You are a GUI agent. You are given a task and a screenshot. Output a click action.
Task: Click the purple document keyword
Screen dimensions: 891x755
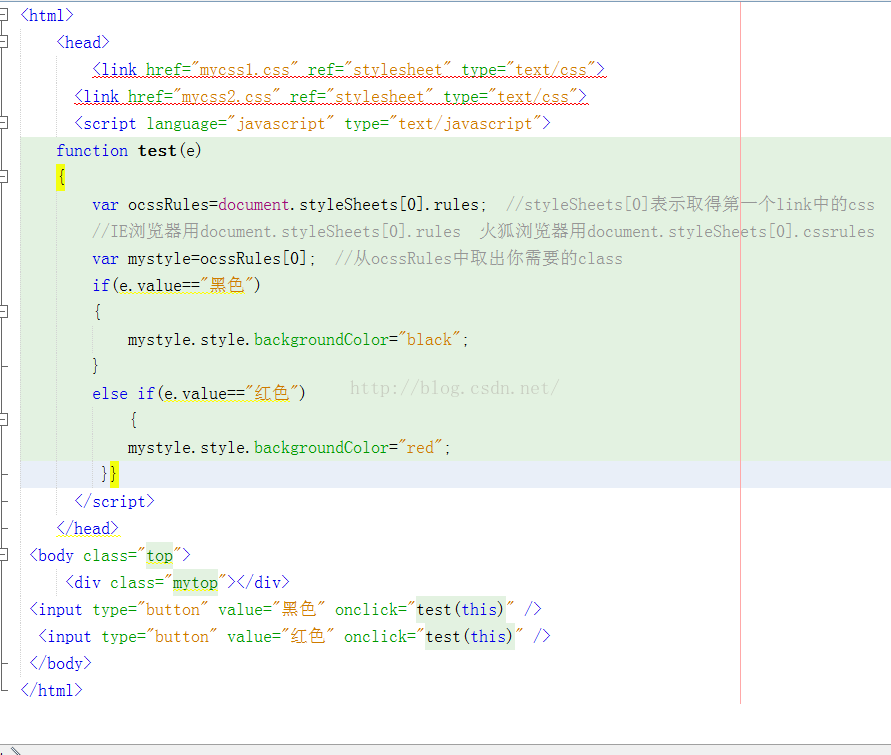point(254,205)
